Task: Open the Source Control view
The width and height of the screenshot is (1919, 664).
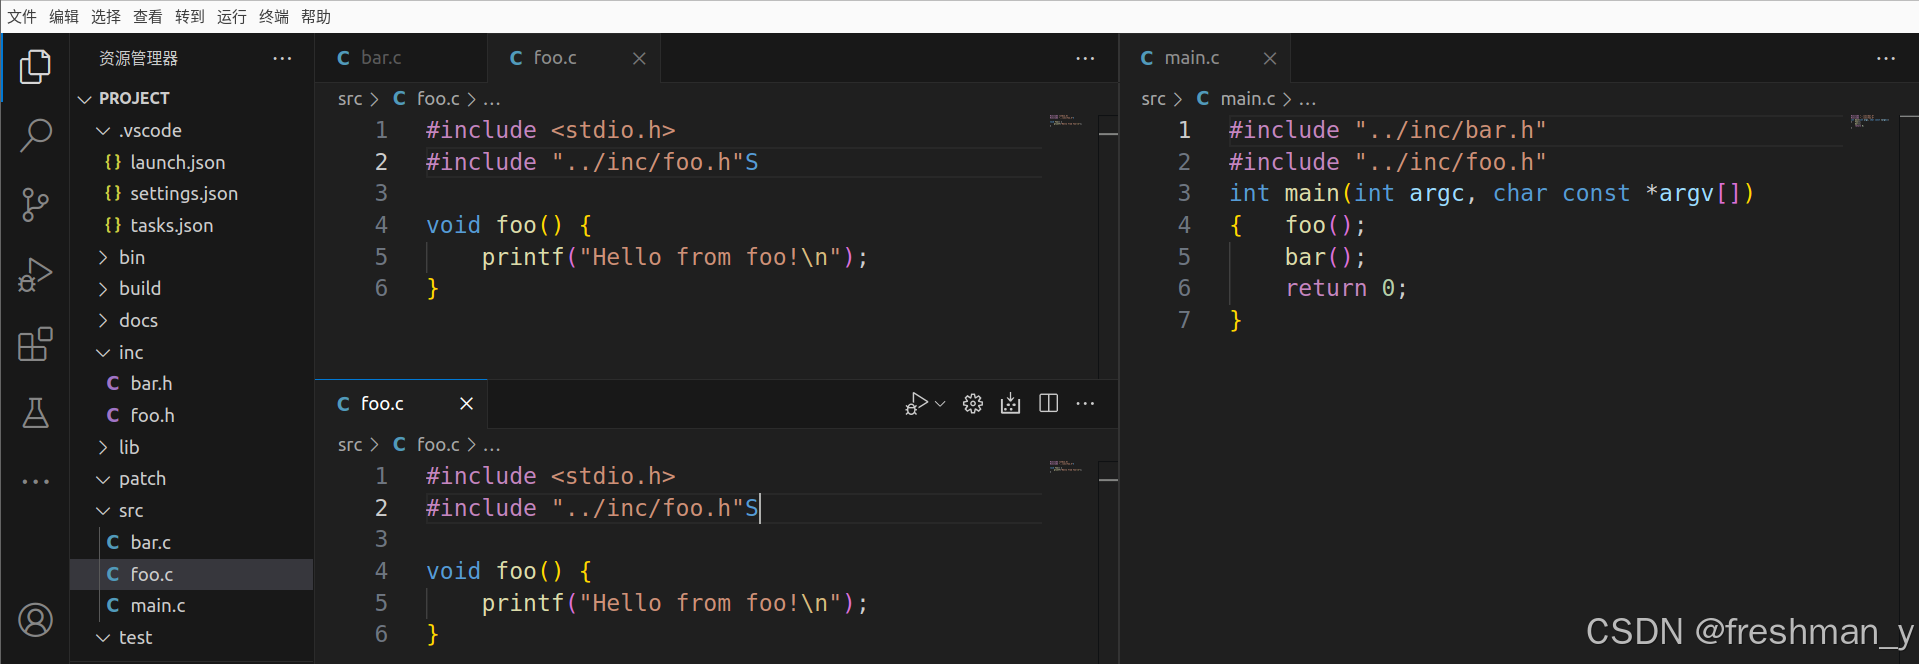Action: tap(35, 205)
